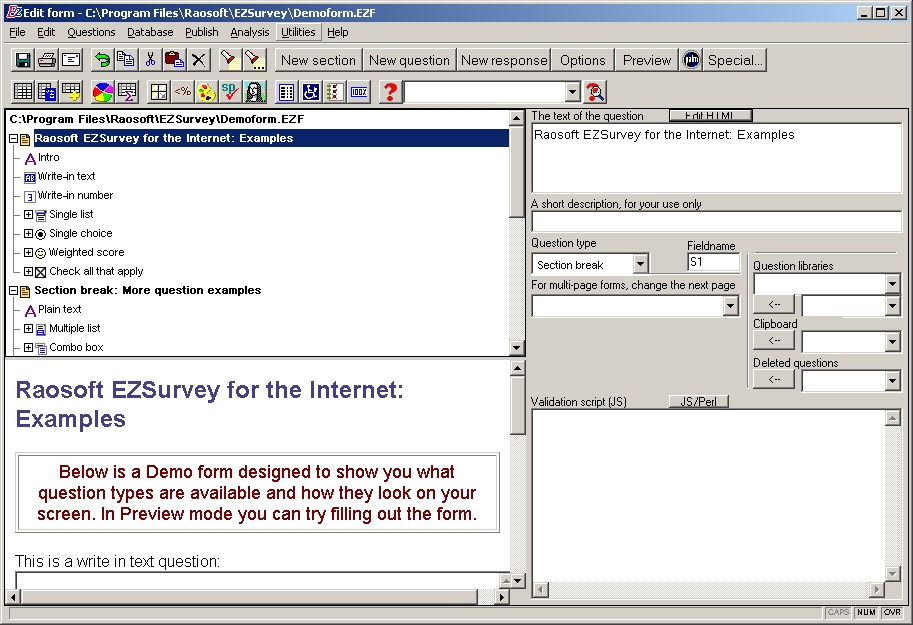
Task: Click the tree panel scroll down arrow
Action: tap(516, 348)
